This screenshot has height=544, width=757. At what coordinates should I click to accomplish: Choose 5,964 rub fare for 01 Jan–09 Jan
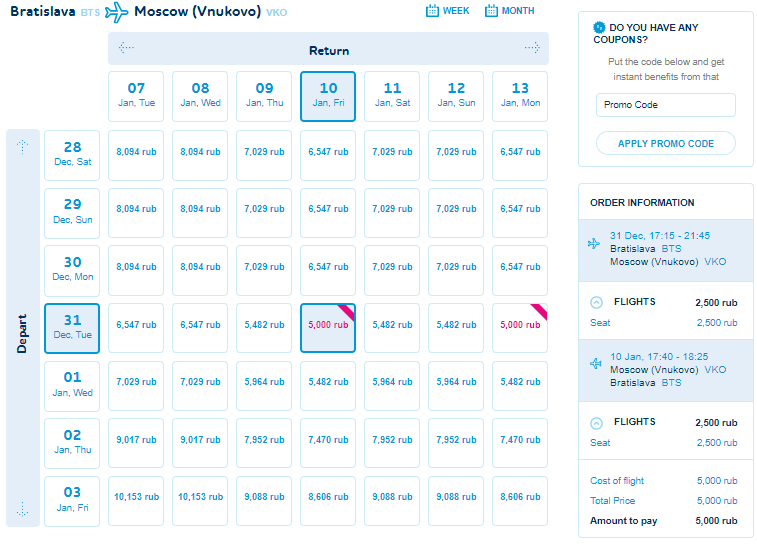click(x=264, y=386)
